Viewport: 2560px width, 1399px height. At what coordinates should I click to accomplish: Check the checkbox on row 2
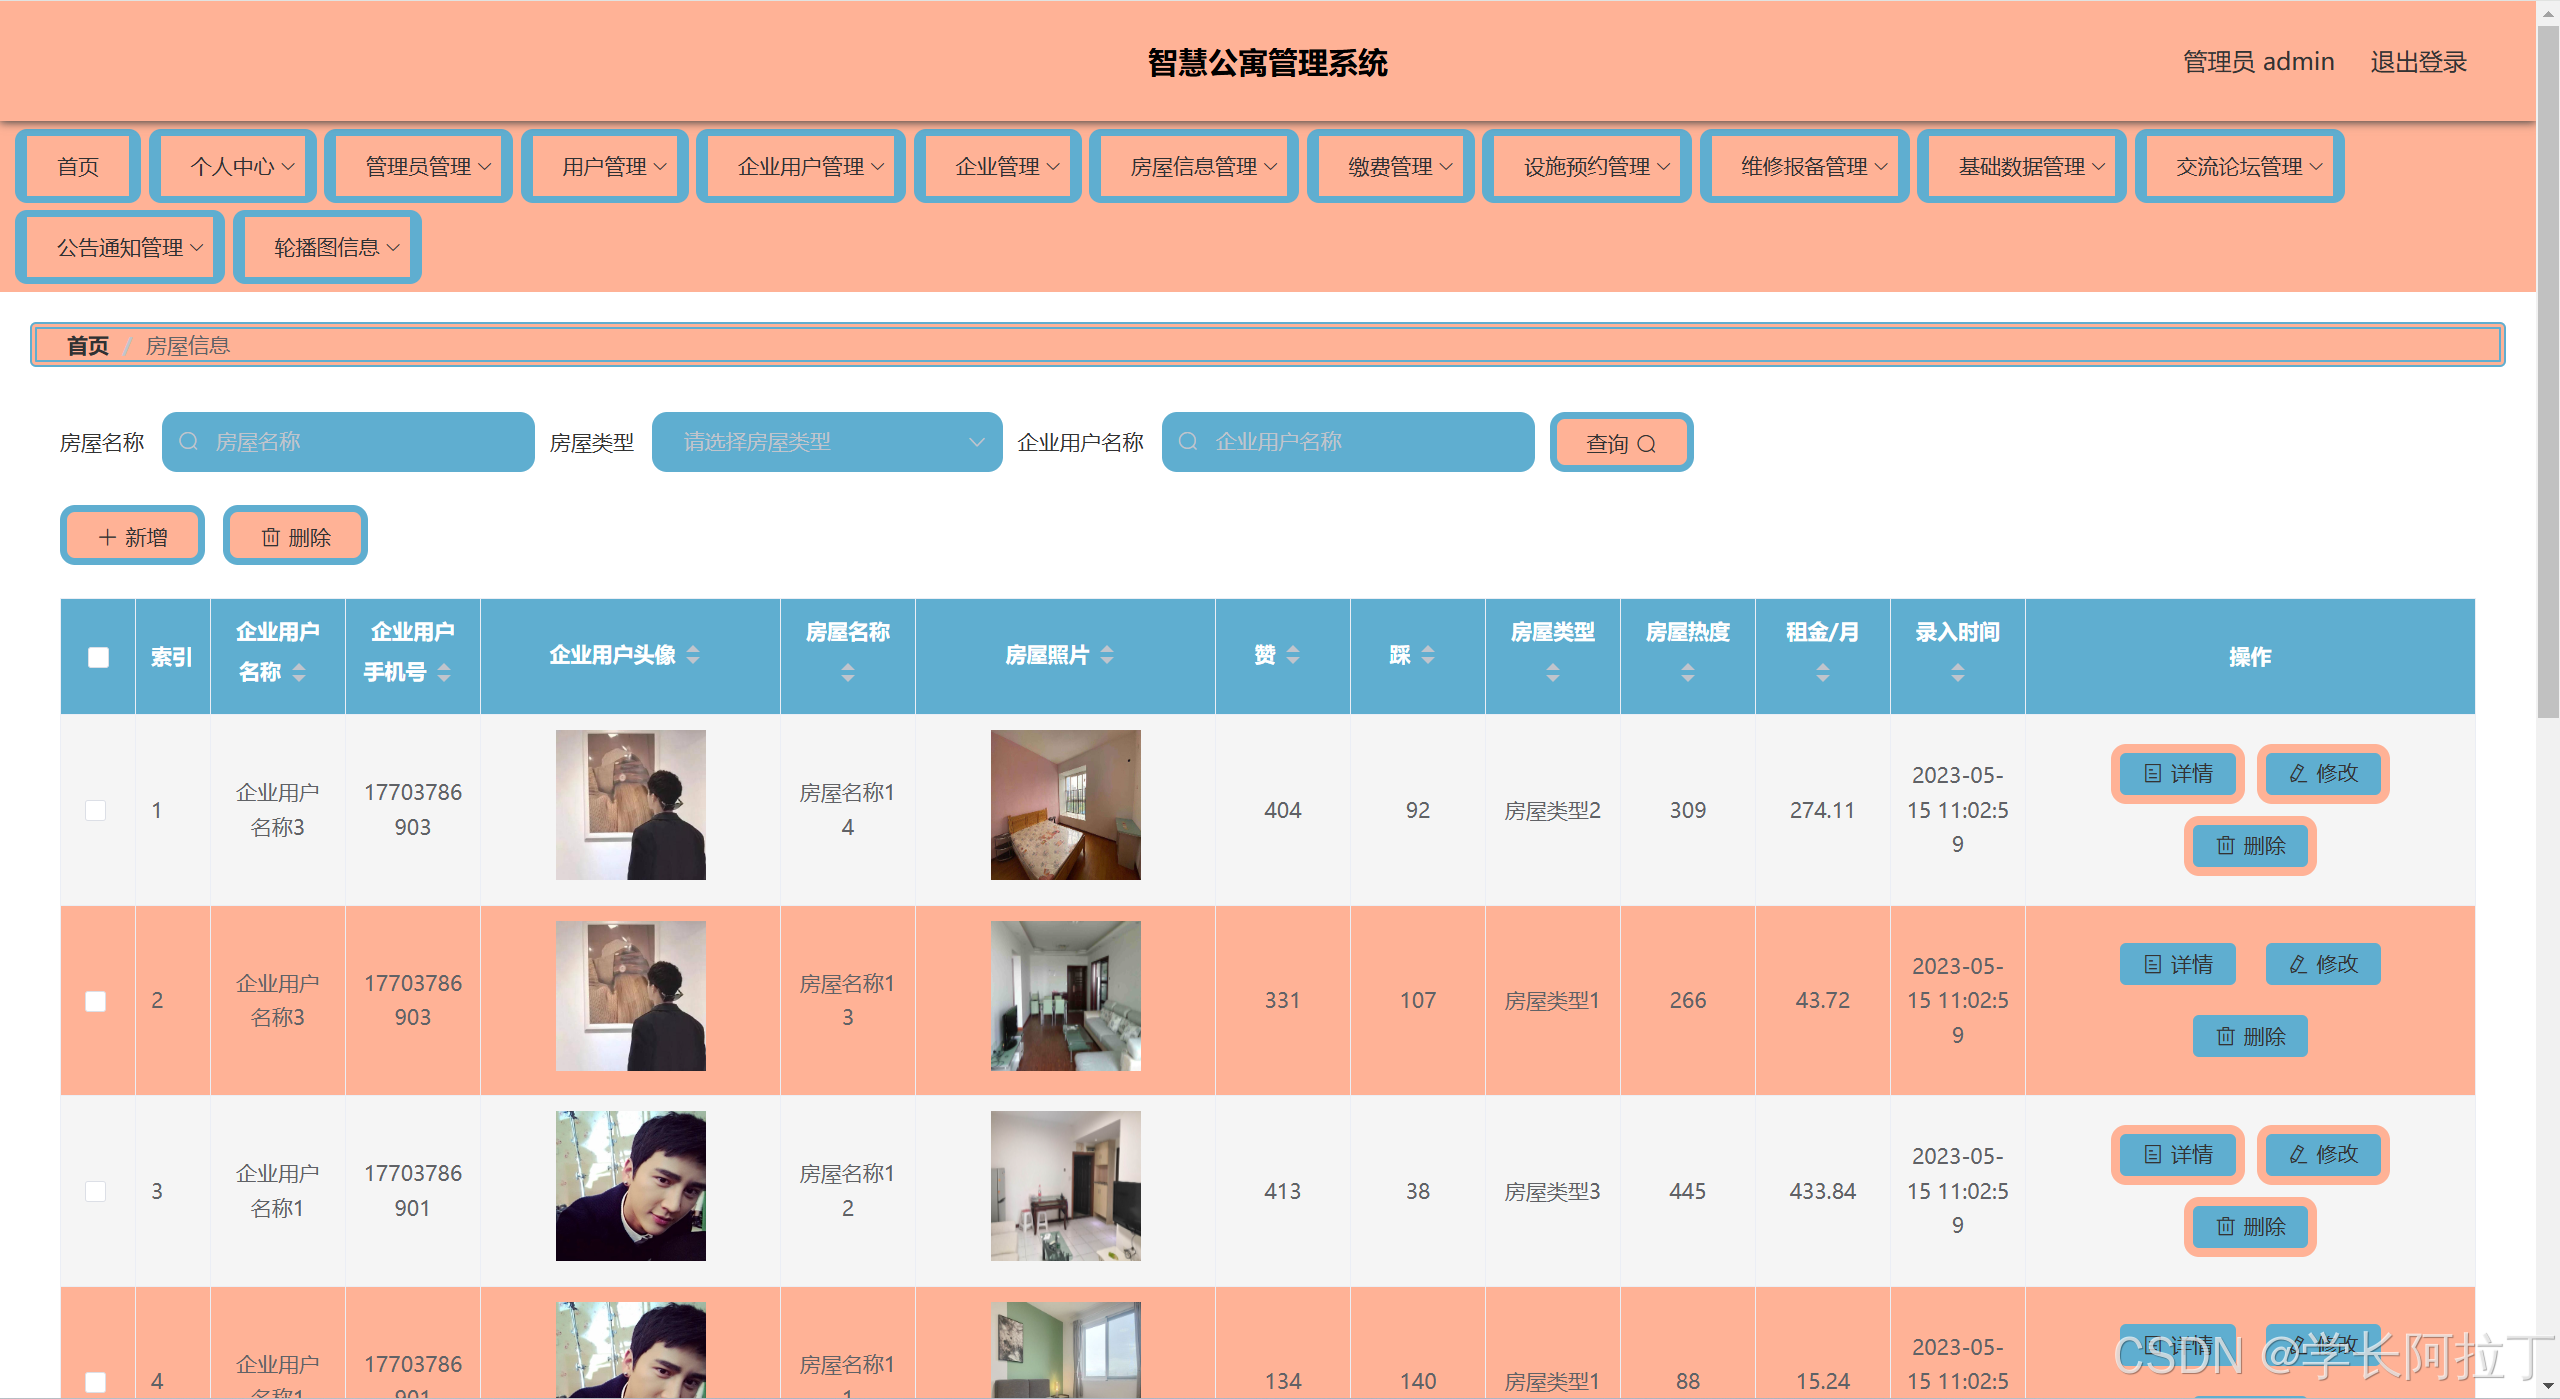[95, 1000]
